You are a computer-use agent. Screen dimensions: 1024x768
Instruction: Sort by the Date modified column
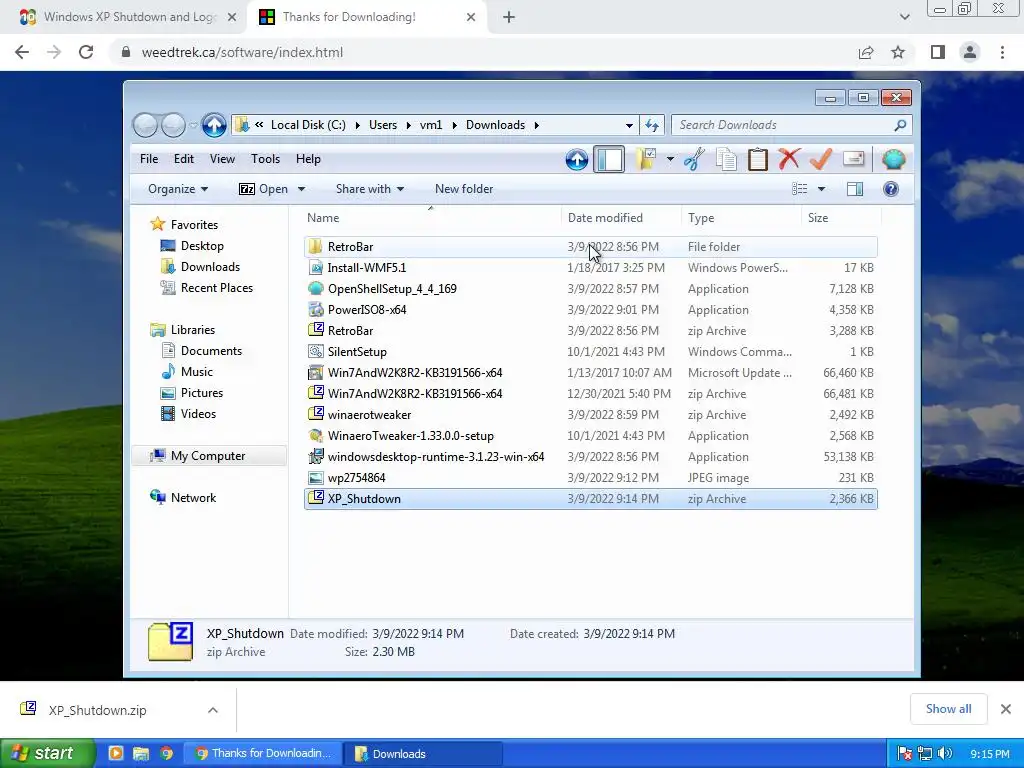click(x=621, y=217)
